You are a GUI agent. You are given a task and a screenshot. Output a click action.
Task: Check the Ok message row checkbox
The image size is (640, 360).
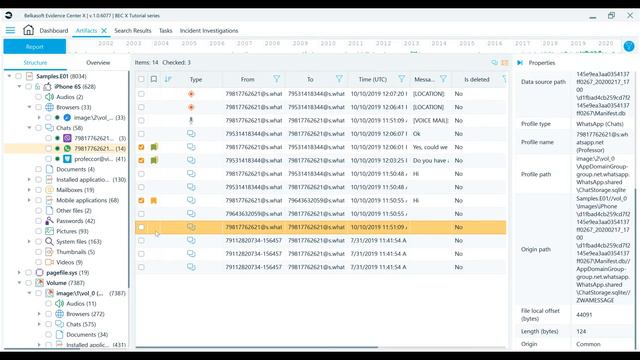pos(141,134)
